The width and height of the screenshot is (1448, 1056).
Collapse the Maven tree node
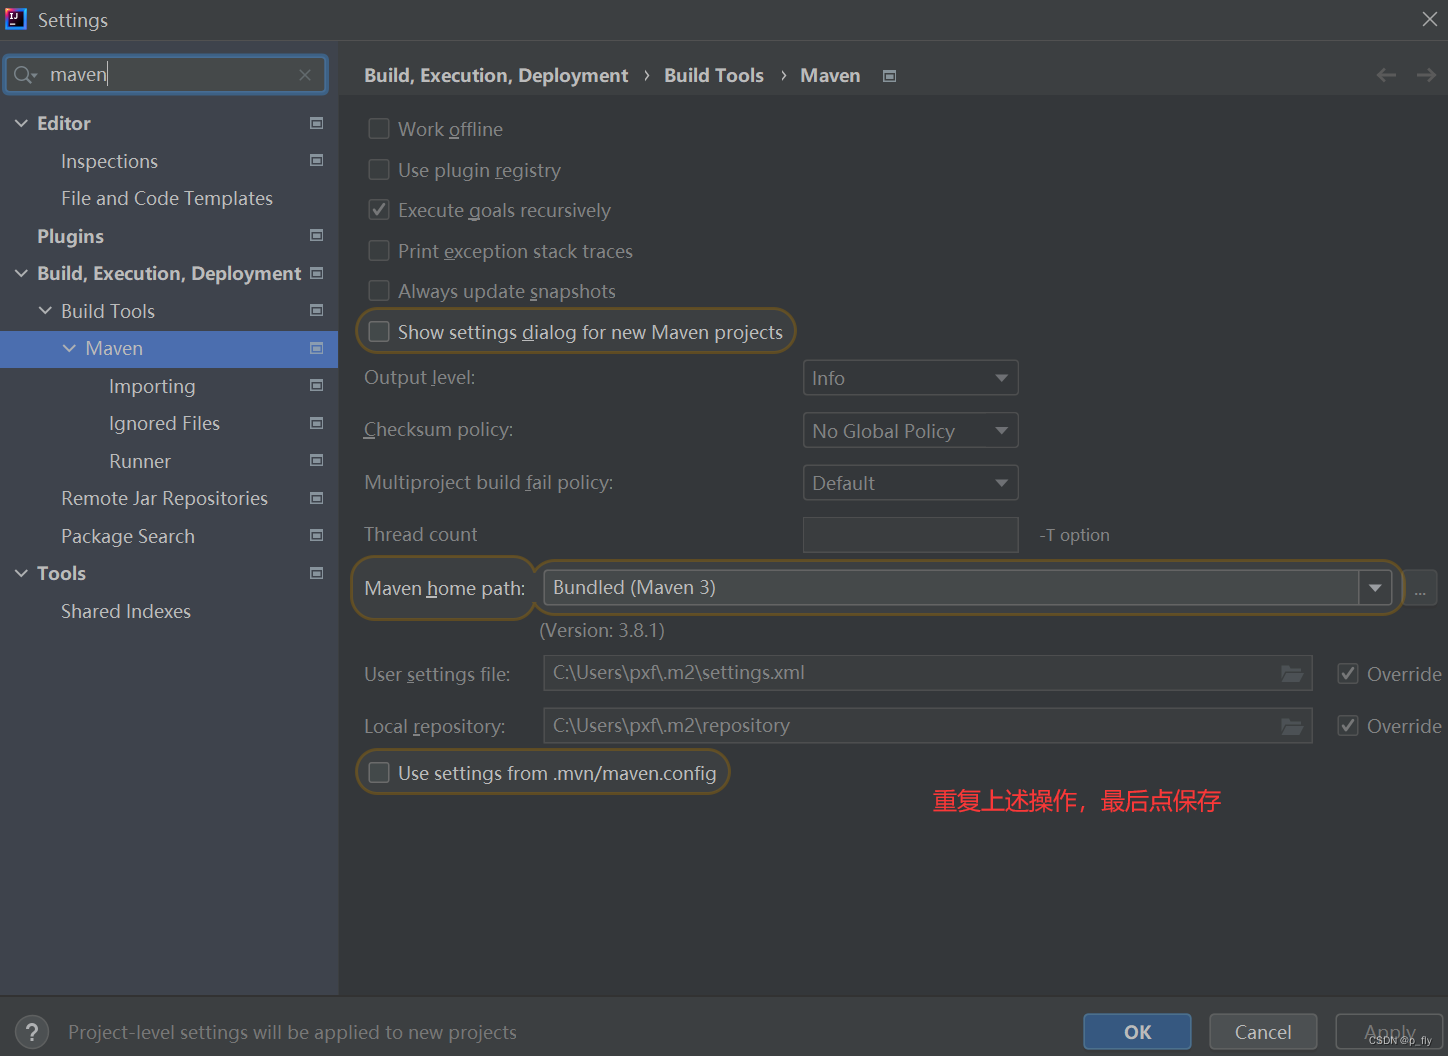tap(69, 348)
